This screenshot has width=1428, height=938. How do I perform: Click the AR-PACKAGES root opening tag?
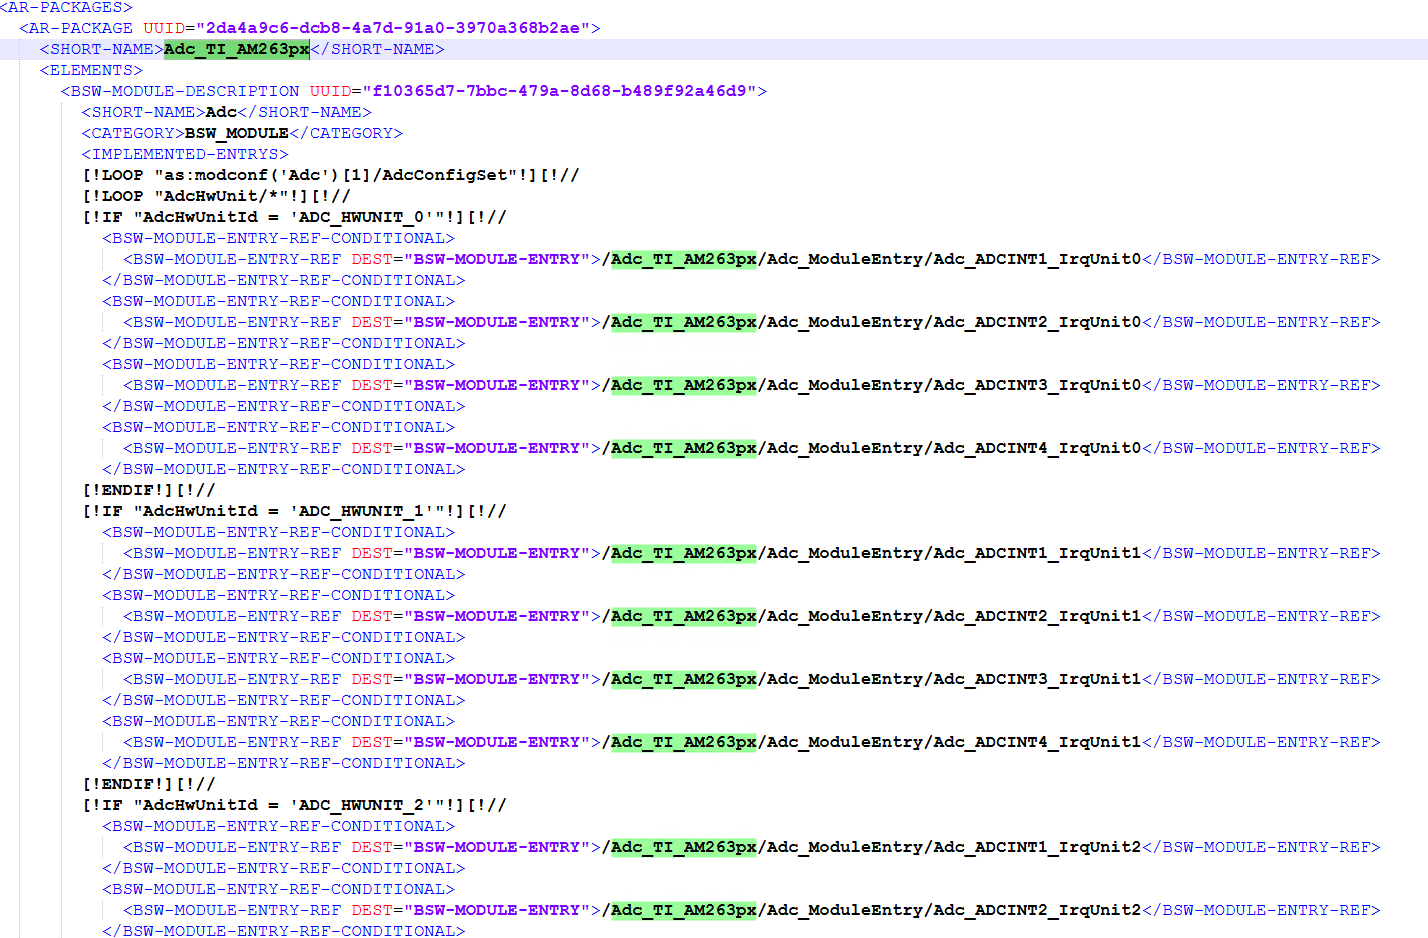pyautogui.click(x=66, y=7)
